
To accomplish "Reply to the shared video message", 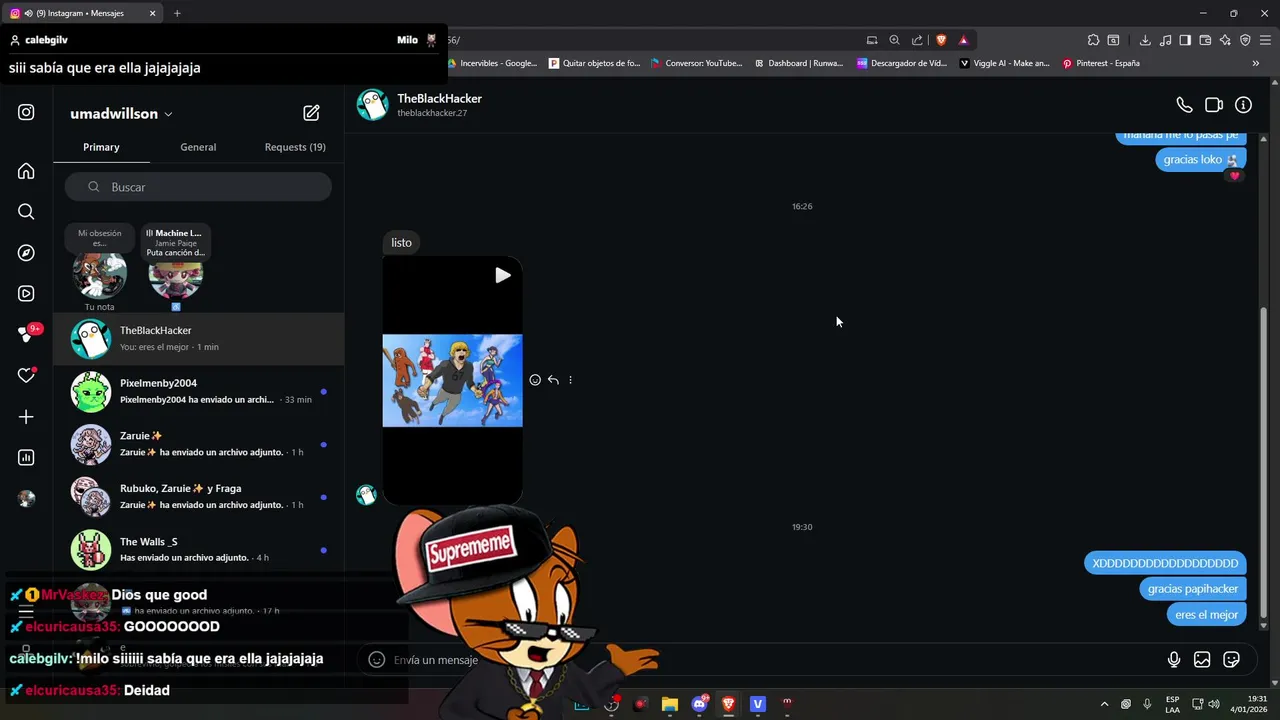I will (553, 380).
